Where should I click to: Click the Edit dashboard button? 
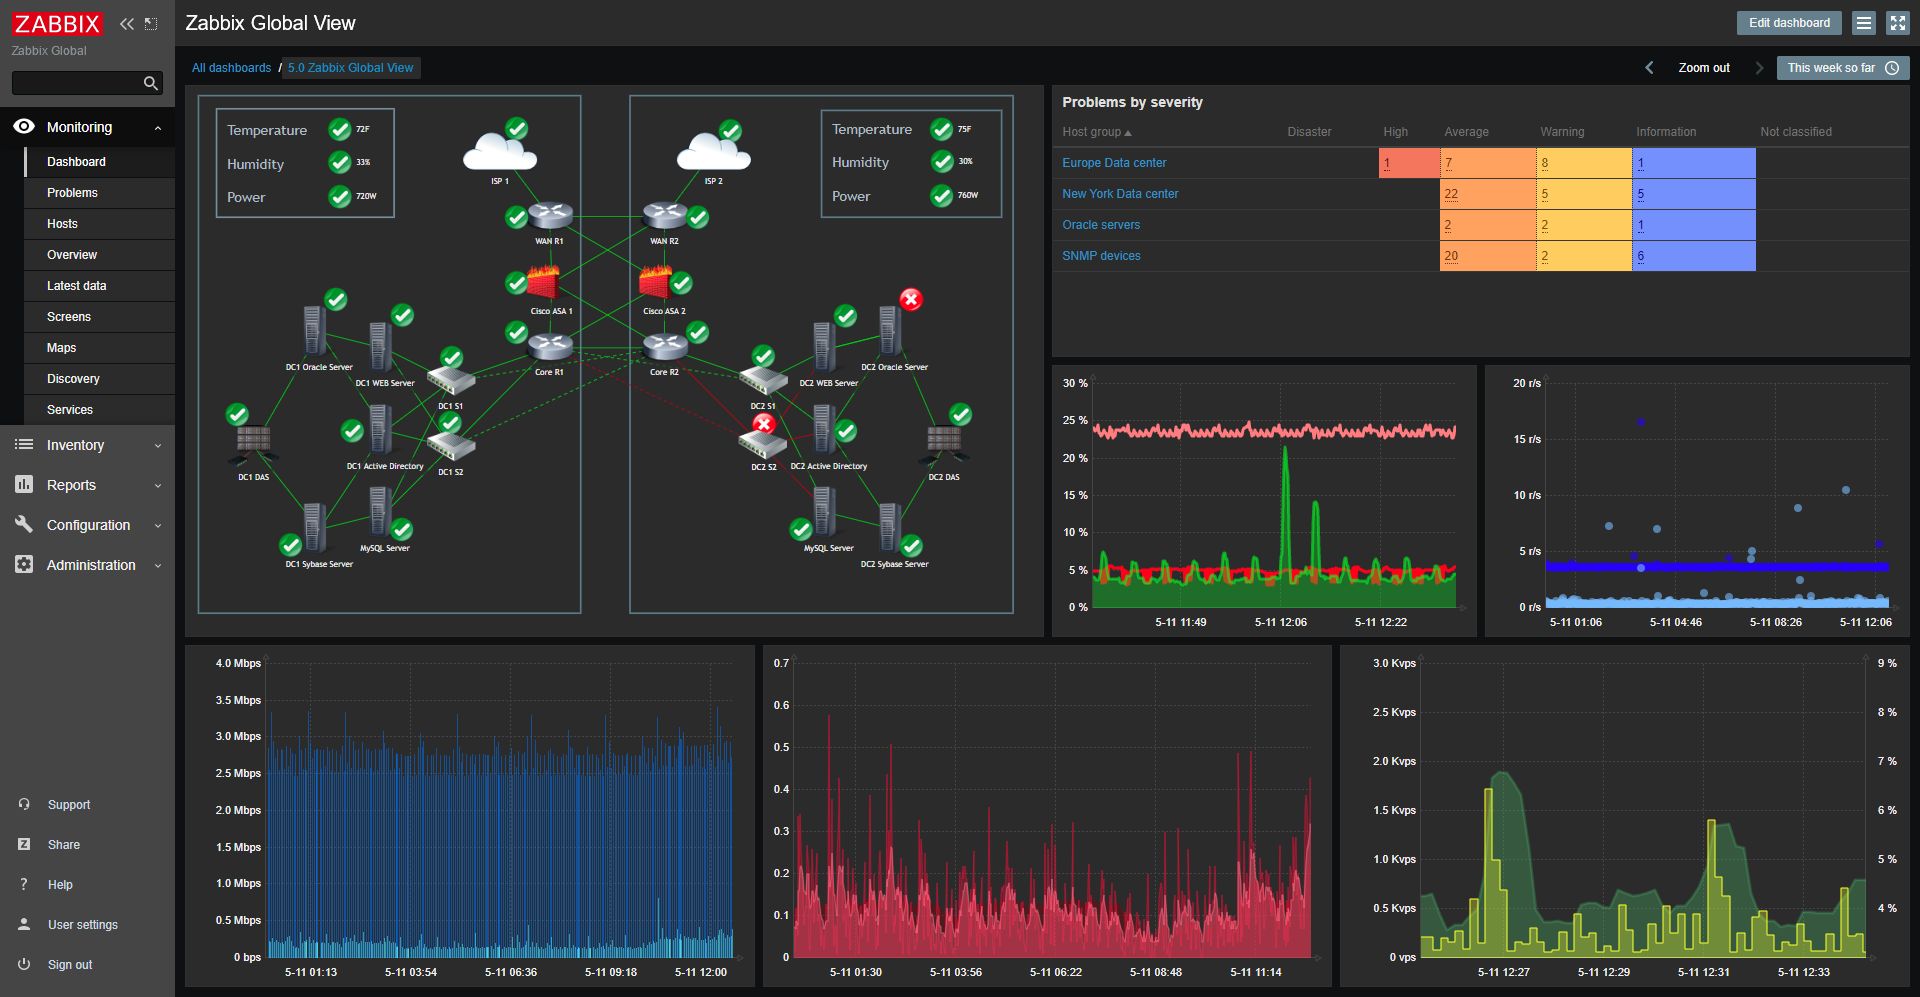pos(1789,22)
